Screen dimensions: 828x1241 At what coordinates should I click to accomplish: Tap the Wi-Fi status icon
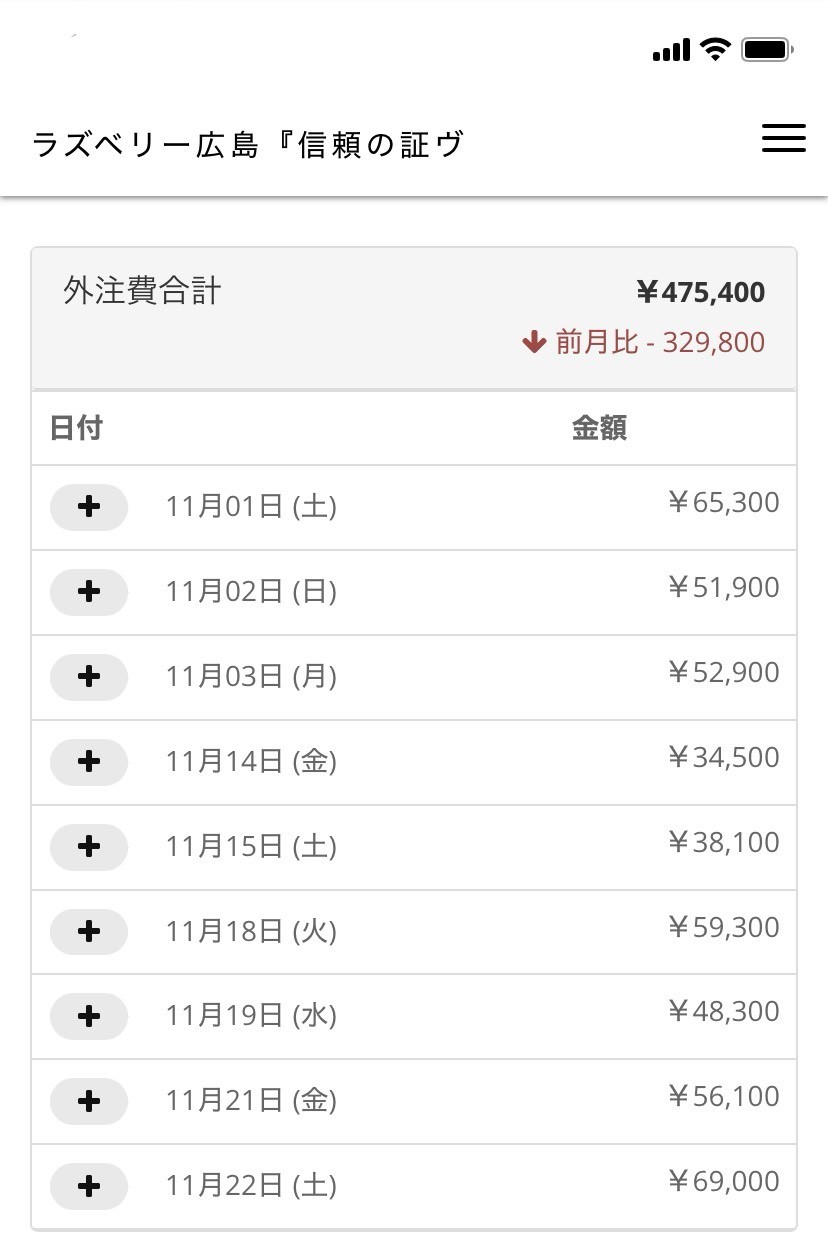[x=715, y=49]
